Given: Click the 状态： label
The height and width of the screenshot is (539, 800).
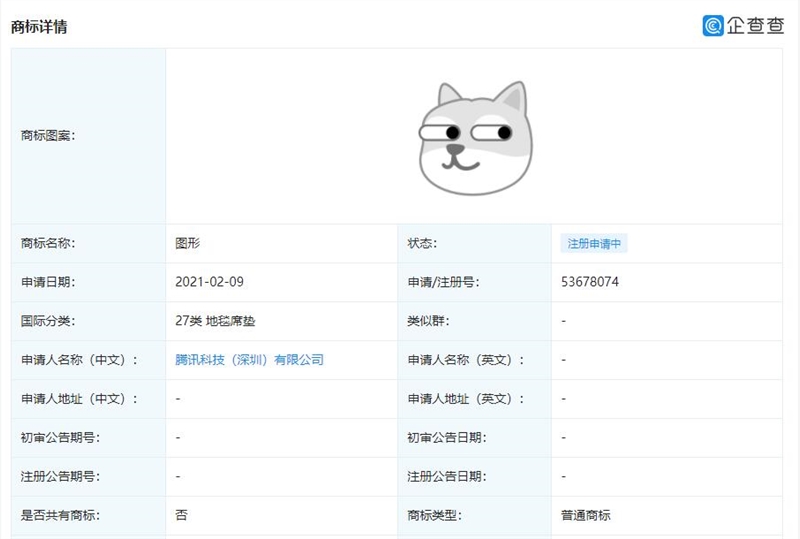Looking at the screenshot, I should click(x=422, y=243).
